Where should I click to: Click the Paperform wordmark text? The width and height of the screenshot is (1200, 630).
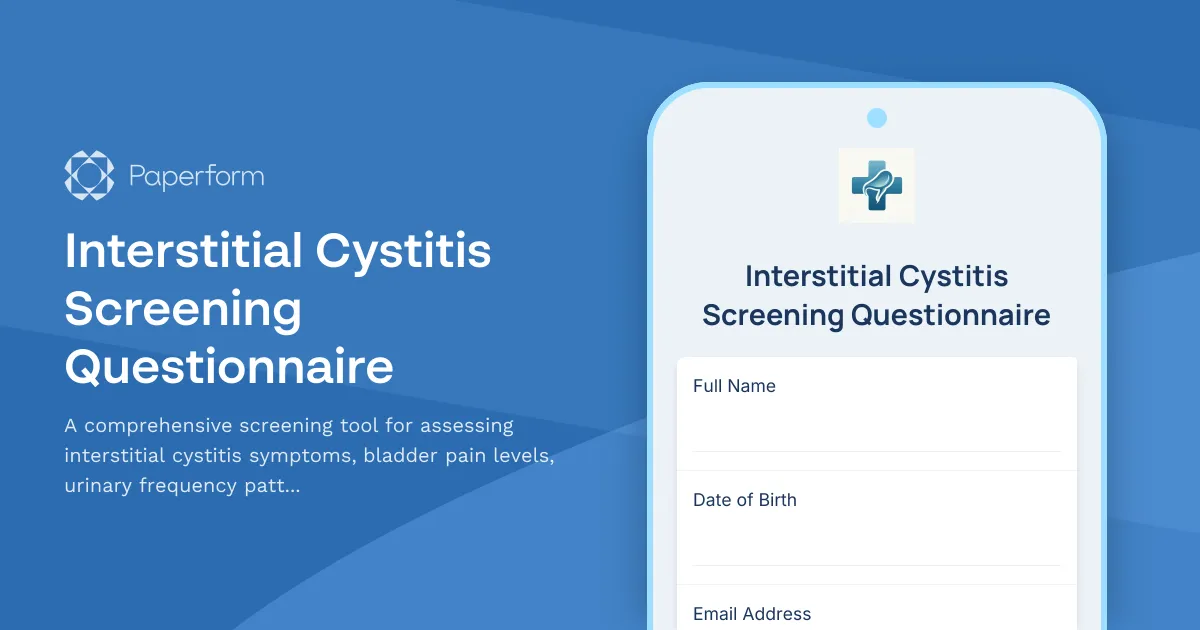[196, 176]
